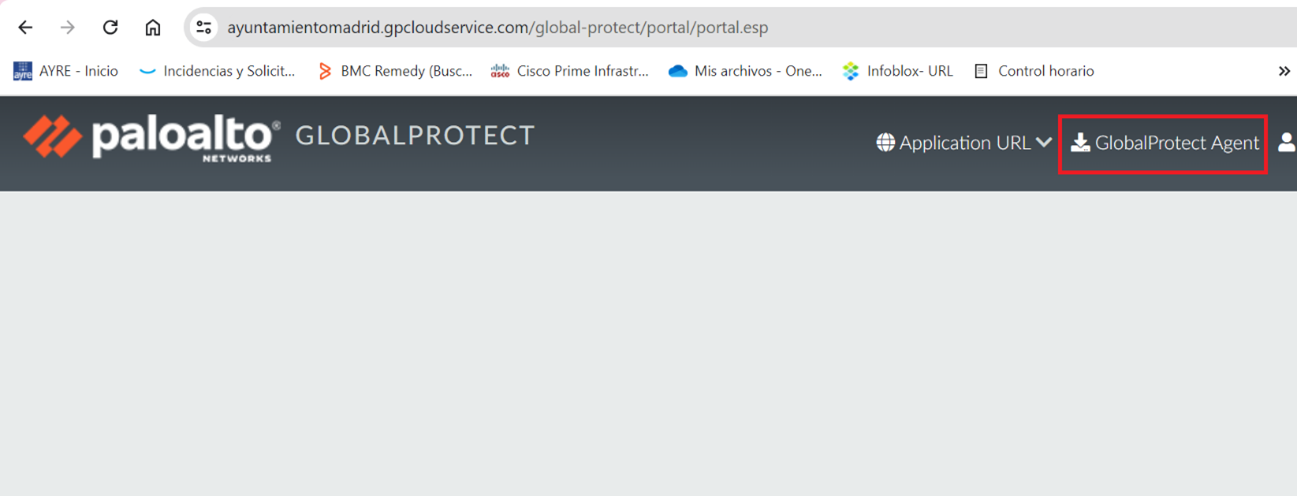Open the BMC Remedy bookmark
1297x496 pixels.
[394, 71]
